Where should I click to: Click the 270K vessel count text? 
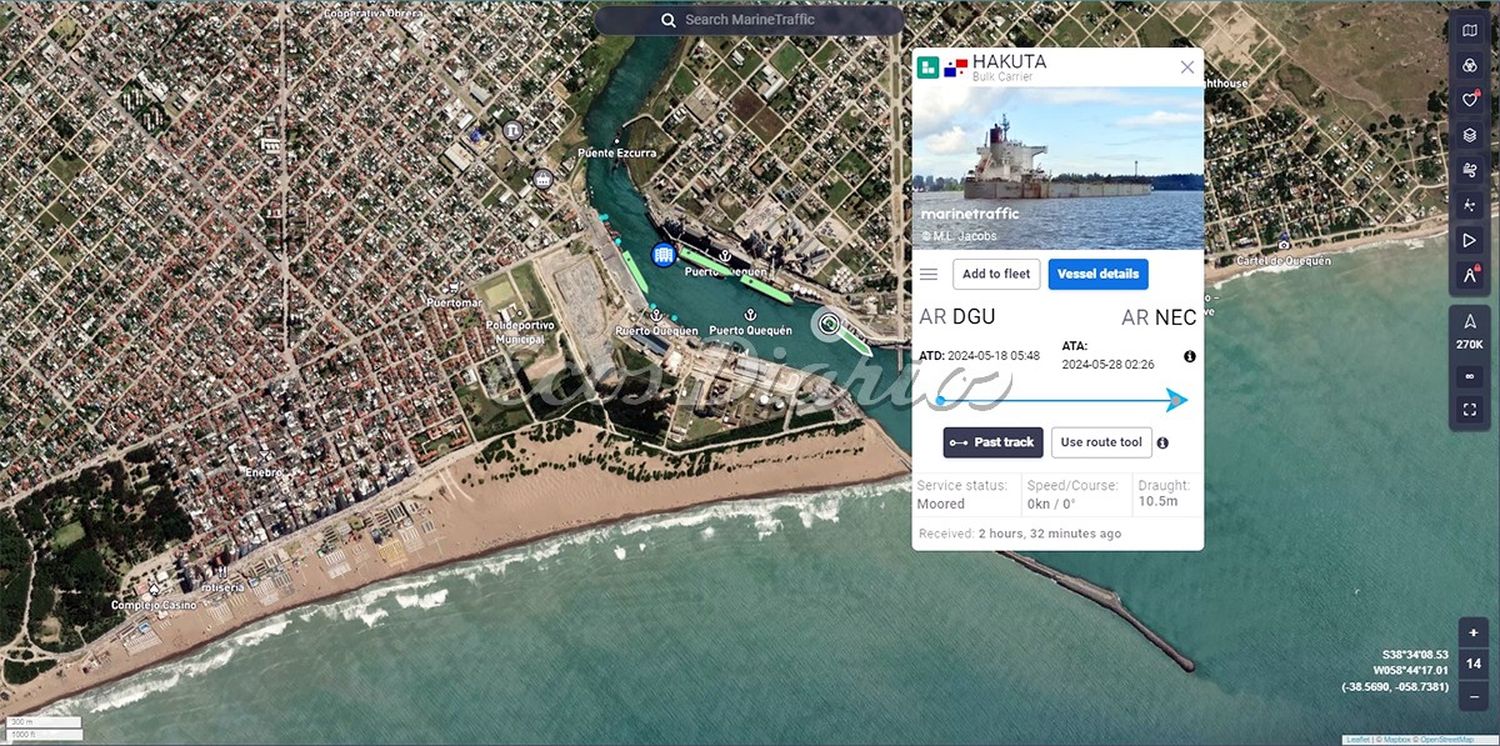1469,345
